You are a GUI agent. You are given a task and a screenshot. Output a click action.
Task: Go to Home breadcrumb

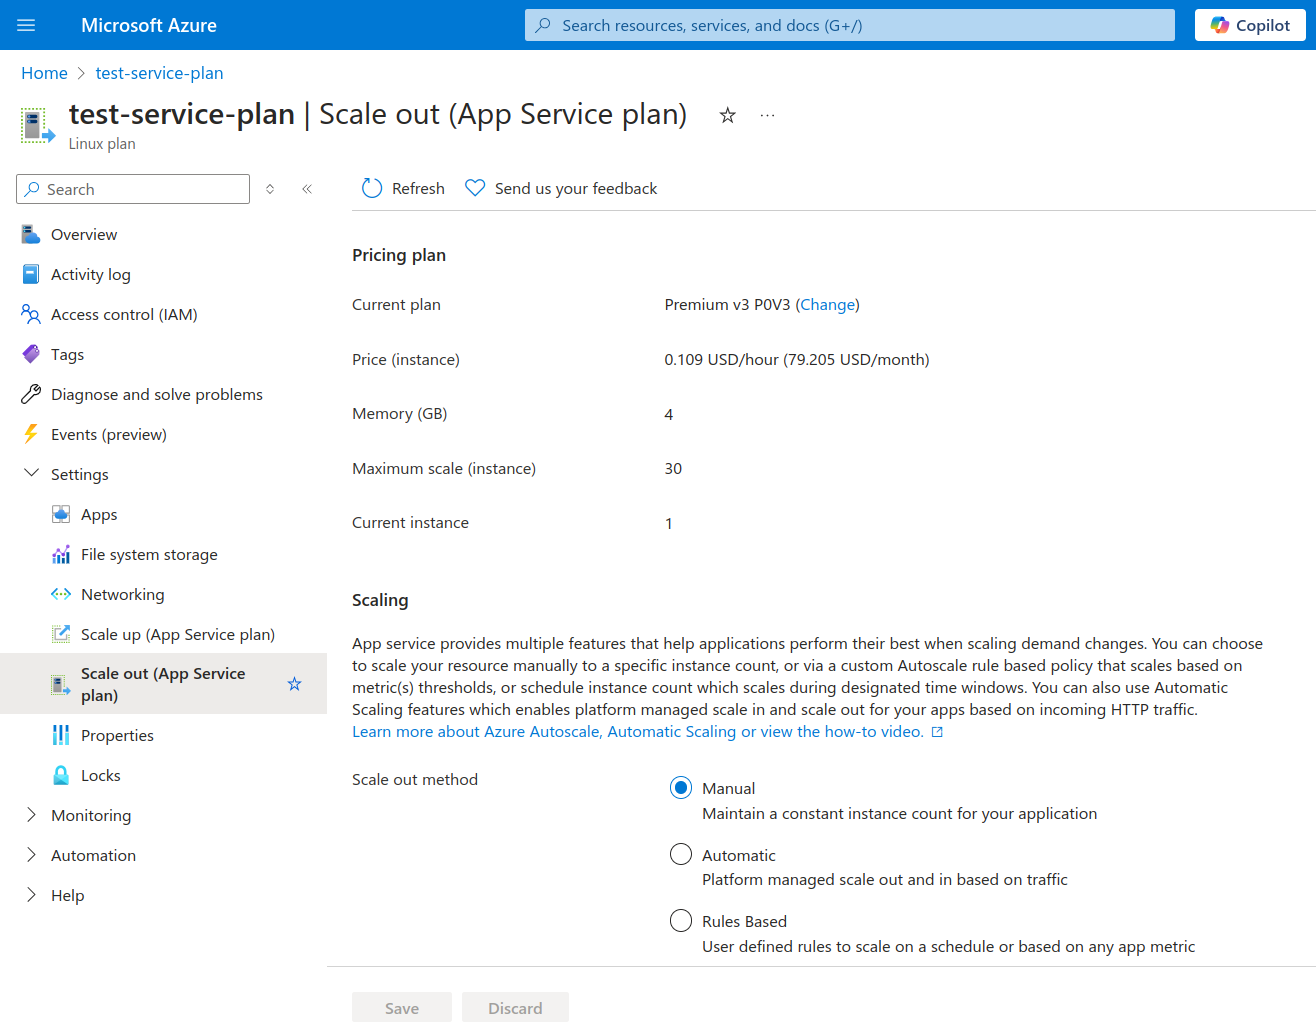pyautogui.click(x=44, y=73)
